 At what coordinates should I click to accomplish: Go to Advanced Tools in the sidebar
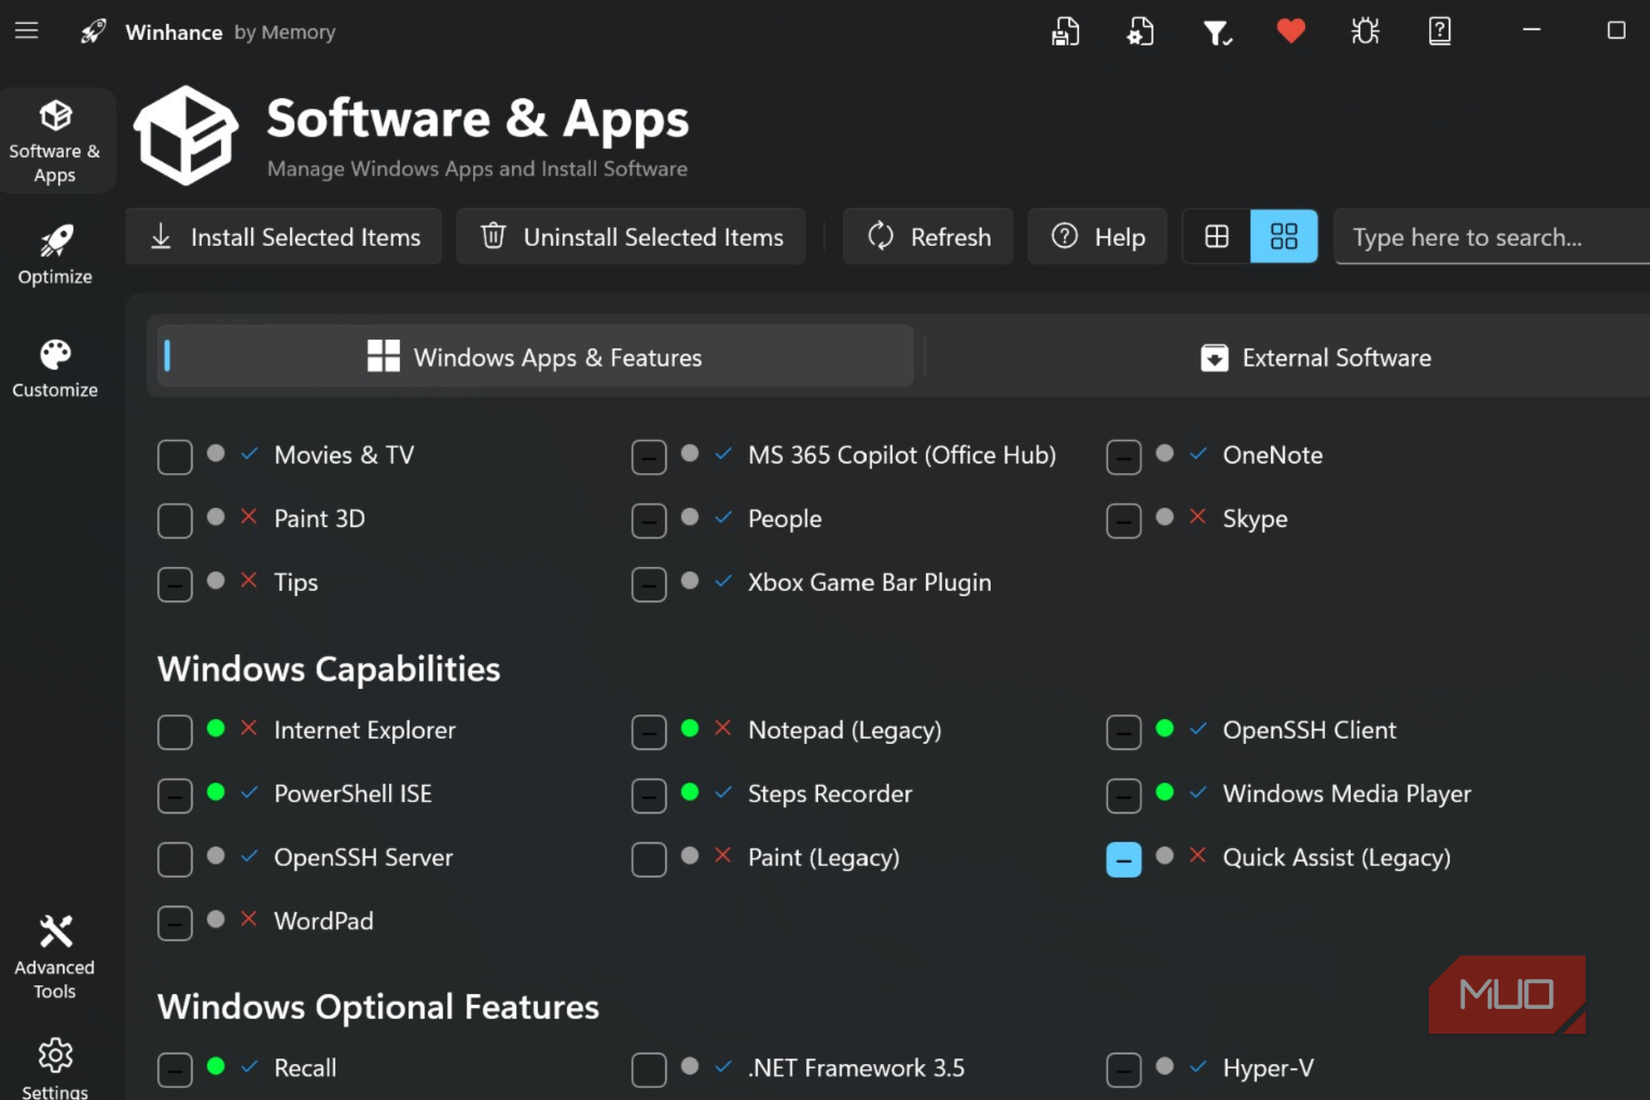[54, 955]
